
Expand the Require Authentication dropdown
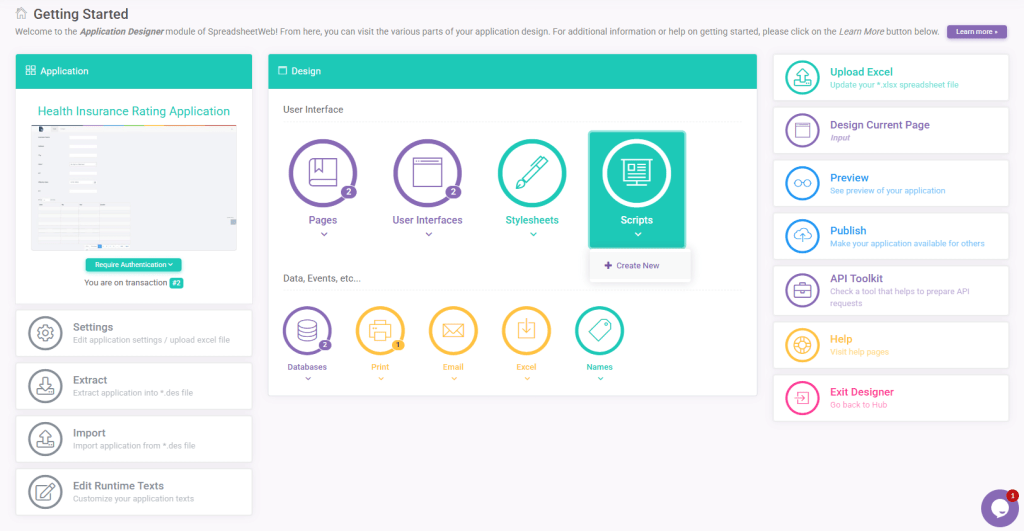133,265
